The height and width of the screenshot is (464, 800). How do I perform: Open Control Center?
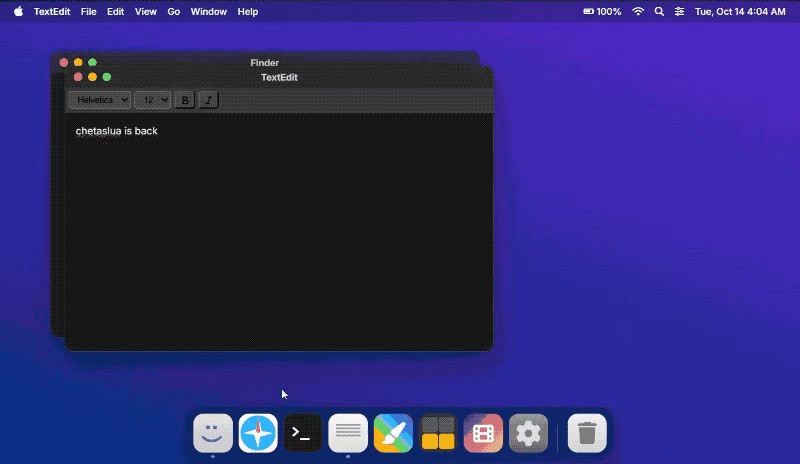tap(679, 11)
